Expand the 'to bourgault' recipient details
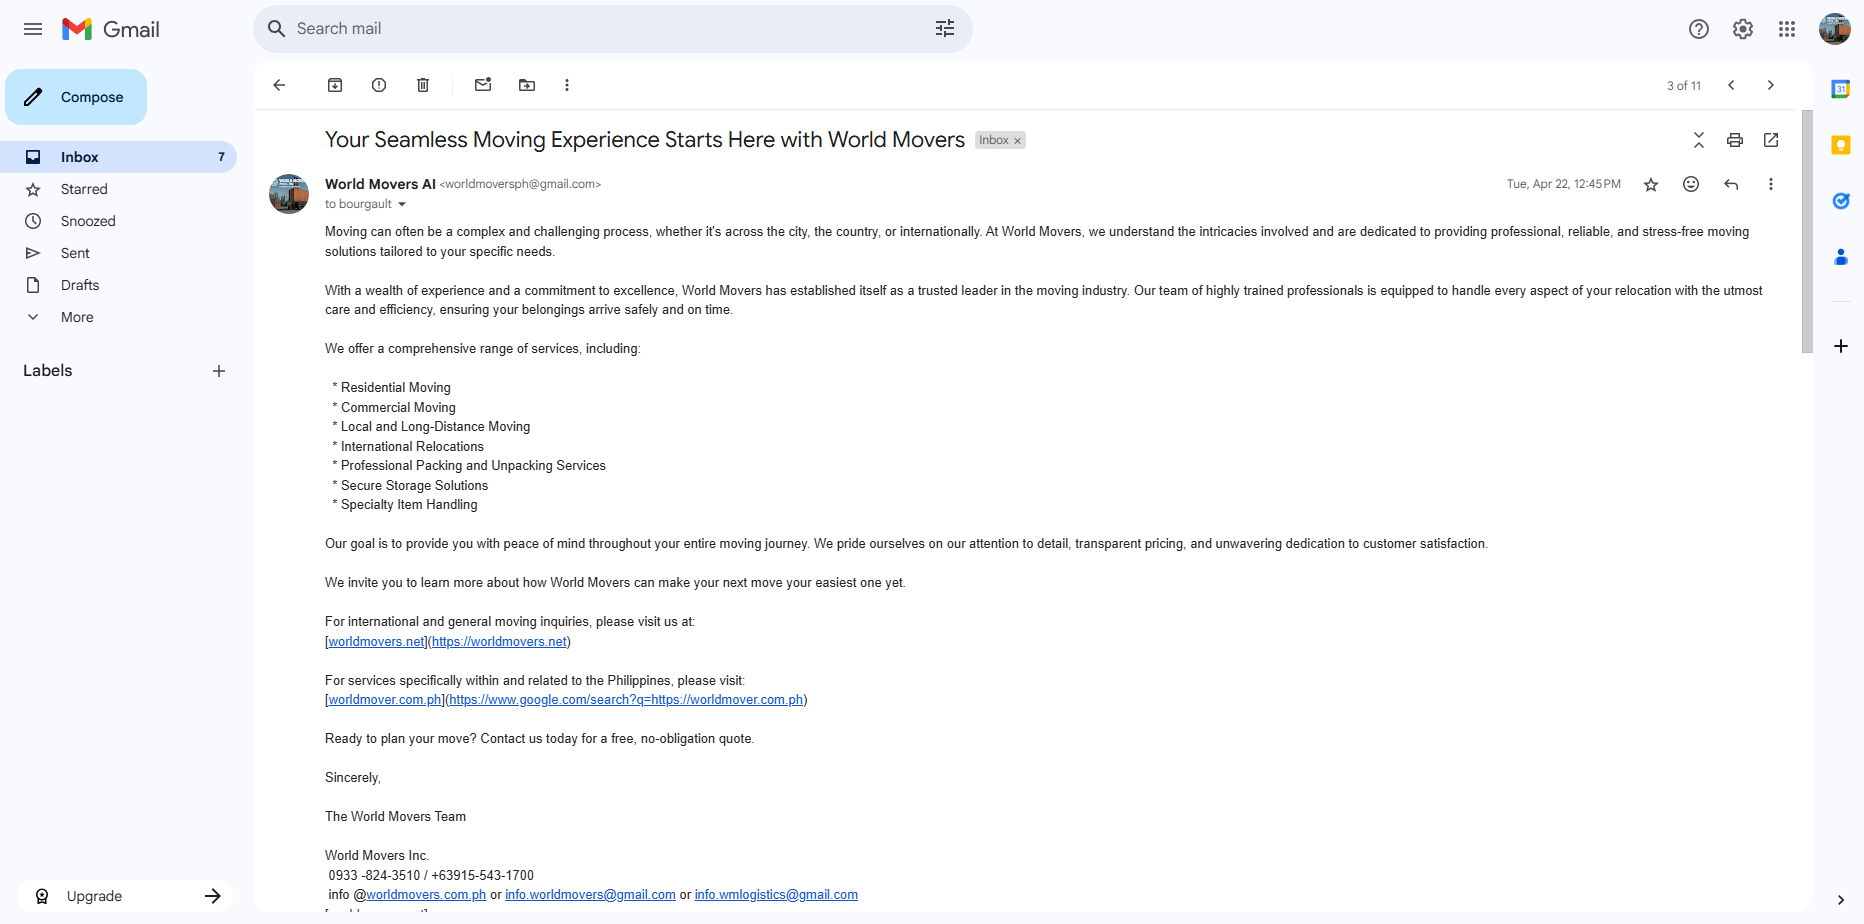The height and width of the screenshot is (924, 1864). click(403, 204)
